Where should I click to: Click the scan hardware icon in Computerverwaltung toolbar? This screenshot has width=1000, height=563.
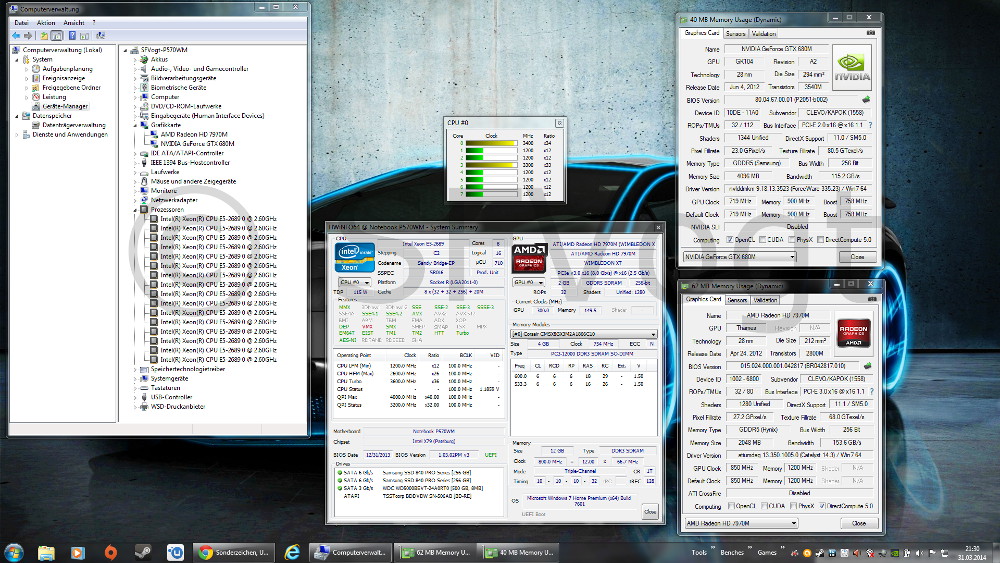pyautogui.click(x=100, y=36)
